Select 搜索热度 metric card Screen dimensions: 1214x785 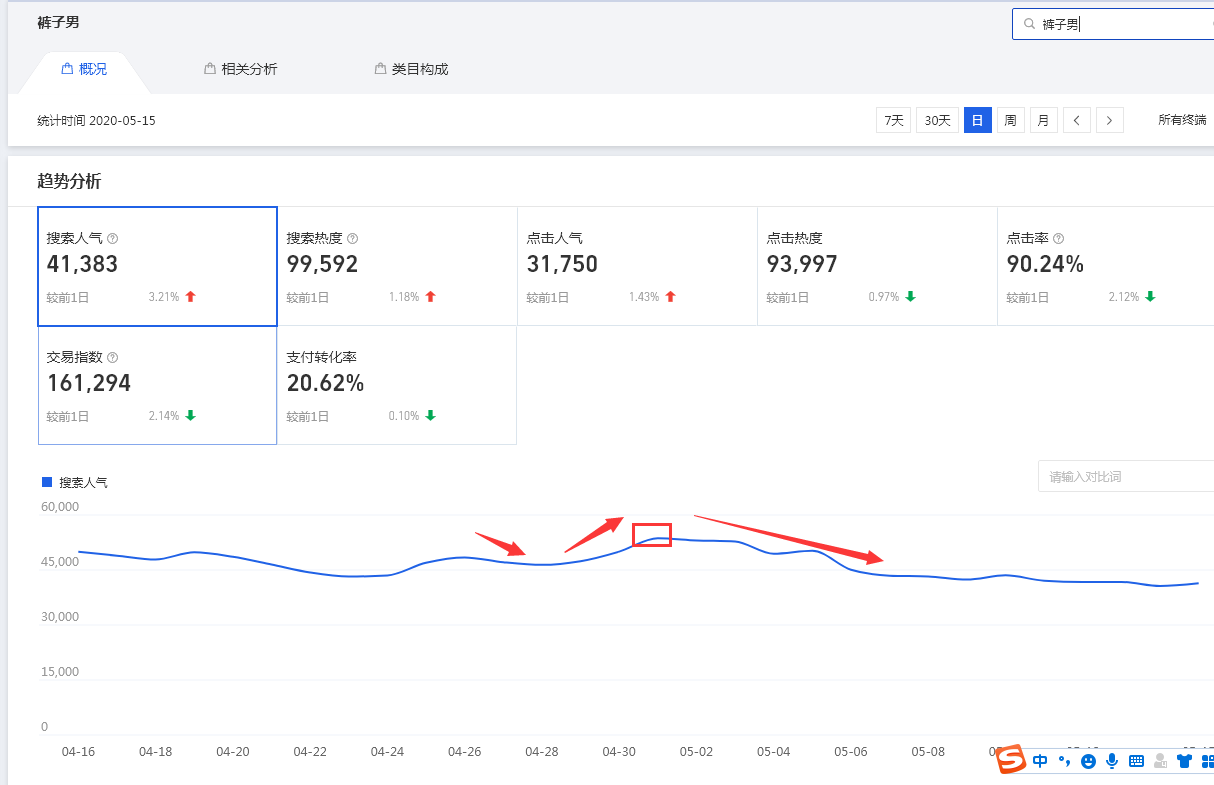[397, 266]
